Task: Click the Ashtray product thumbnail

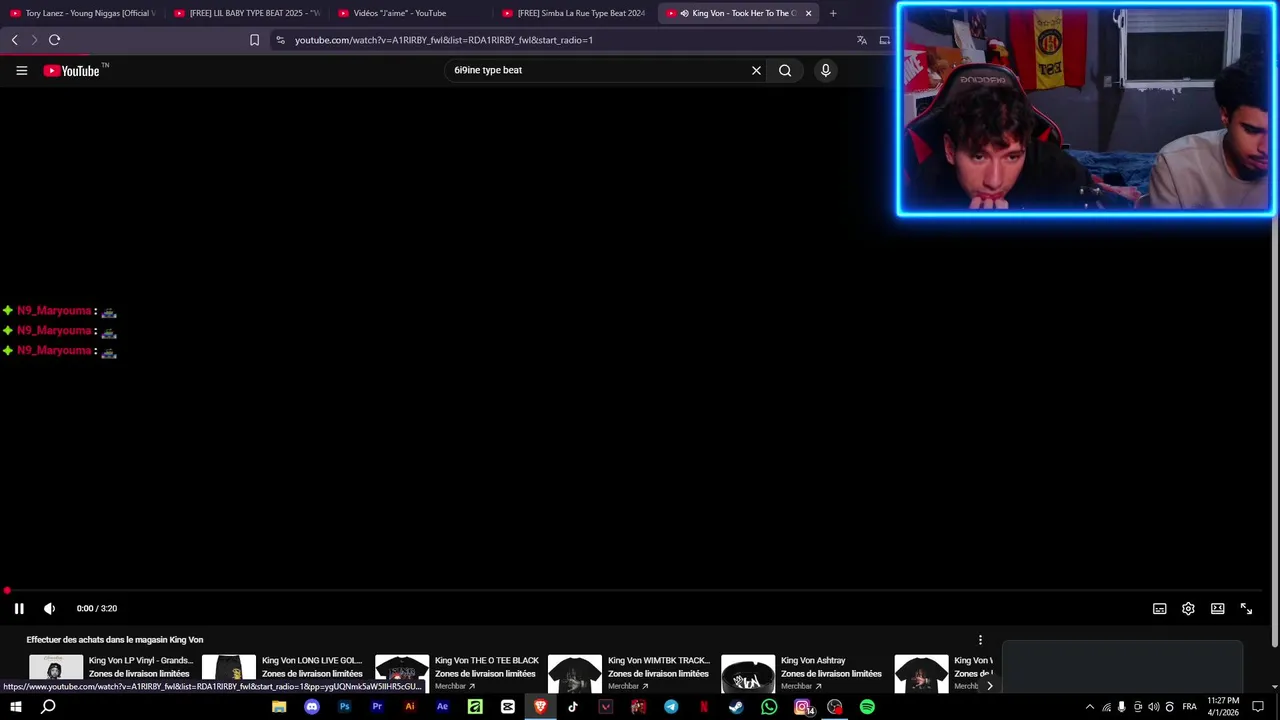Action: click(x=748, y=673)
